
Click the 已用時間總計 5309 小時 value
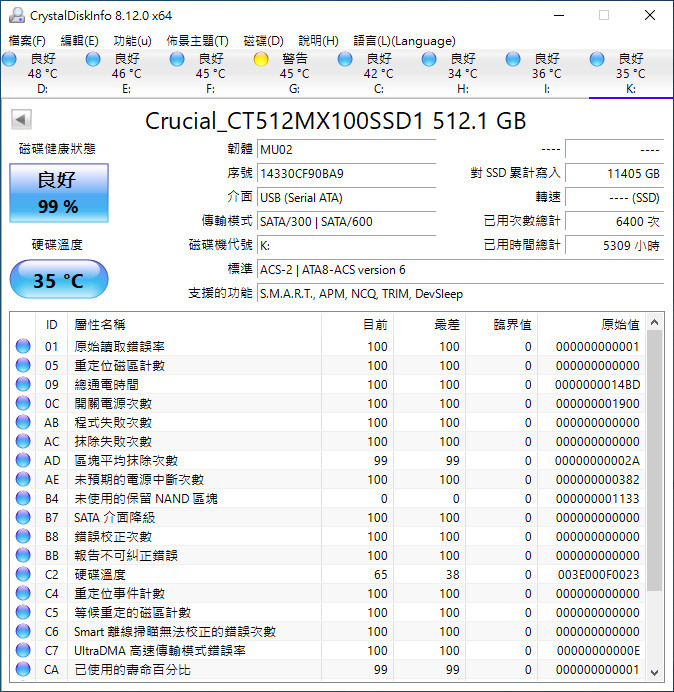[x=614, y=245]
